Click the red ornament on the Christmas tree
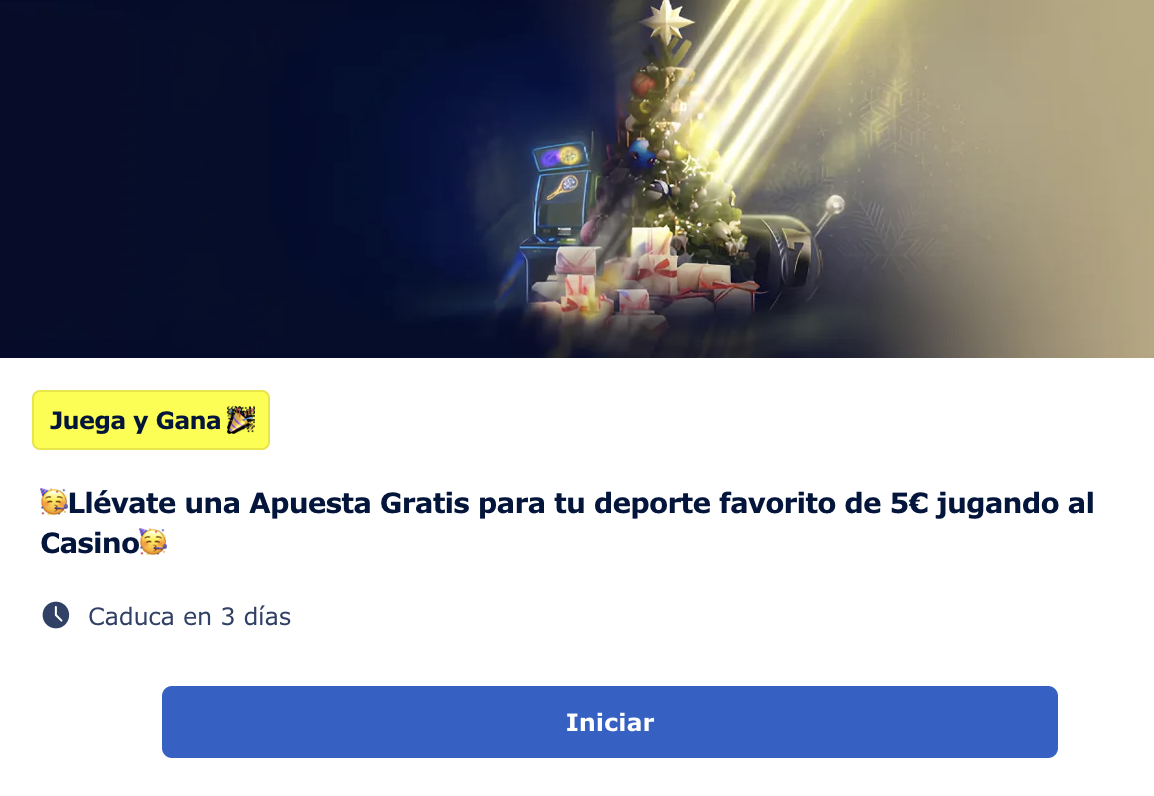Viewport: 1154px width, 796px height. click(x=643, y=83)
